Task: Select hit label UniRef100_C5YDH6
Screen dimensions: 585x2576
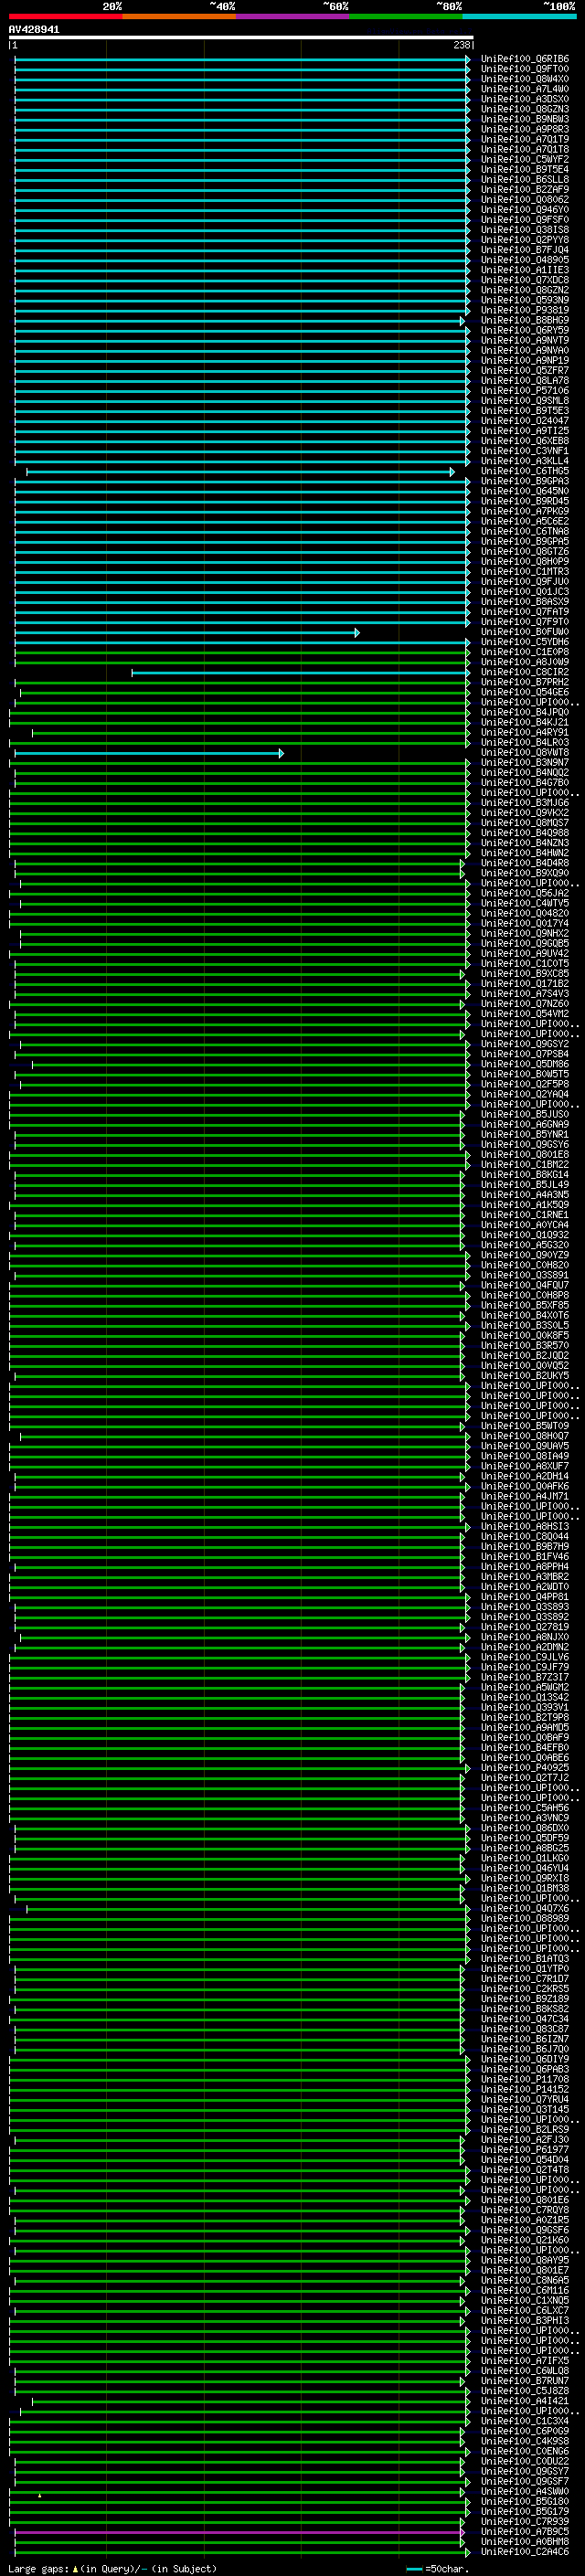Action: click(524, 642)
